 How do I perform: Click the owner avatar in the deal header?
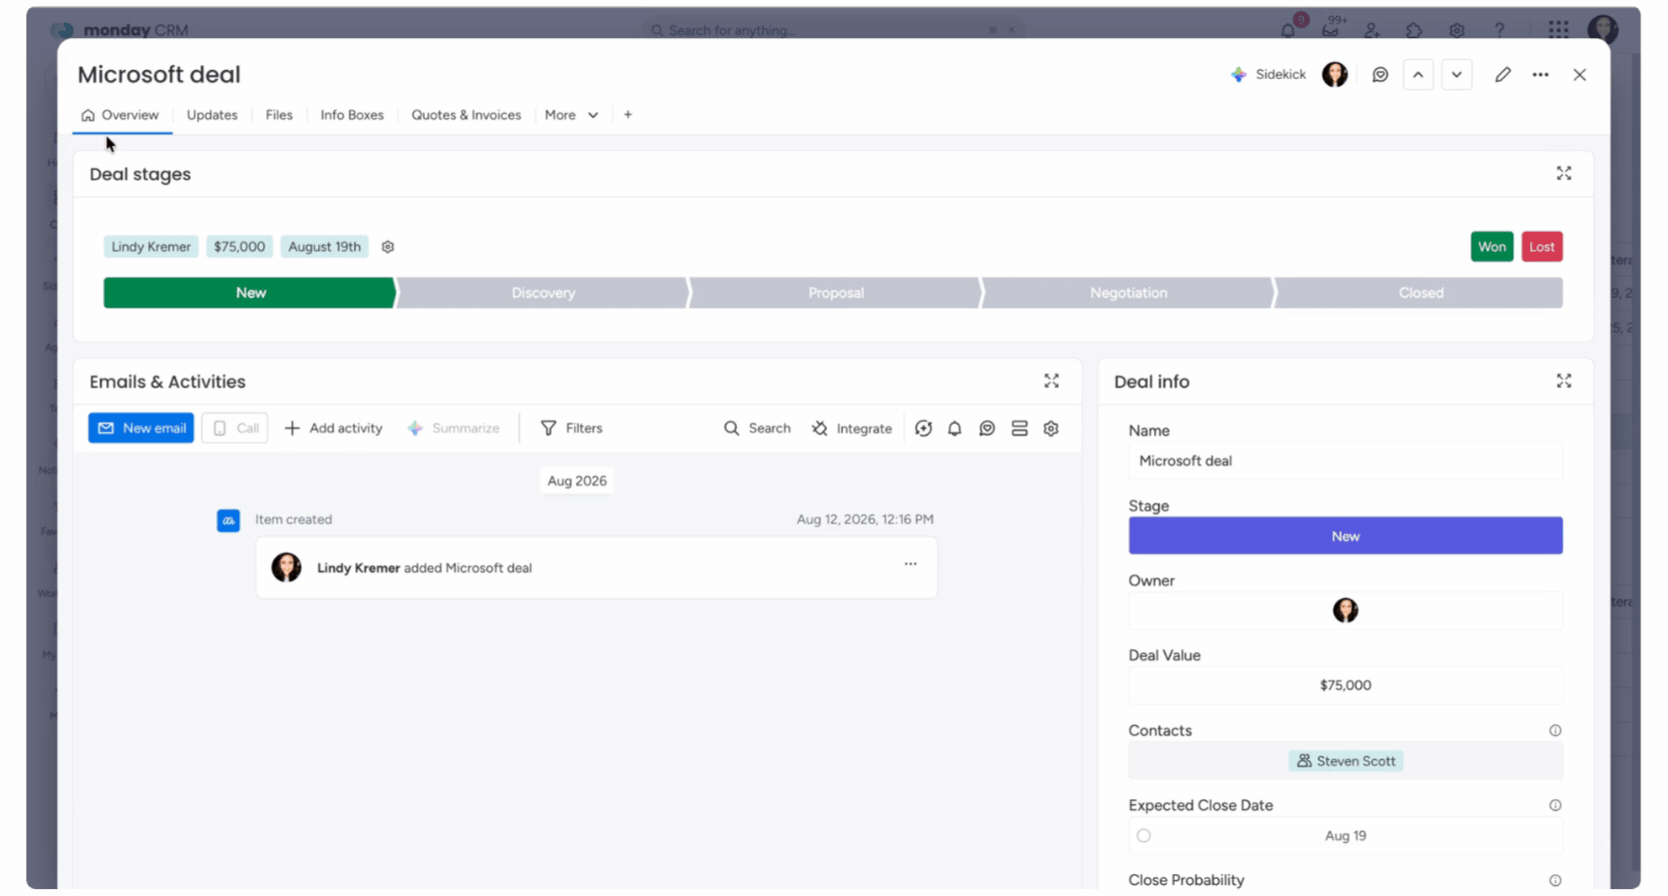point(1335,74)
